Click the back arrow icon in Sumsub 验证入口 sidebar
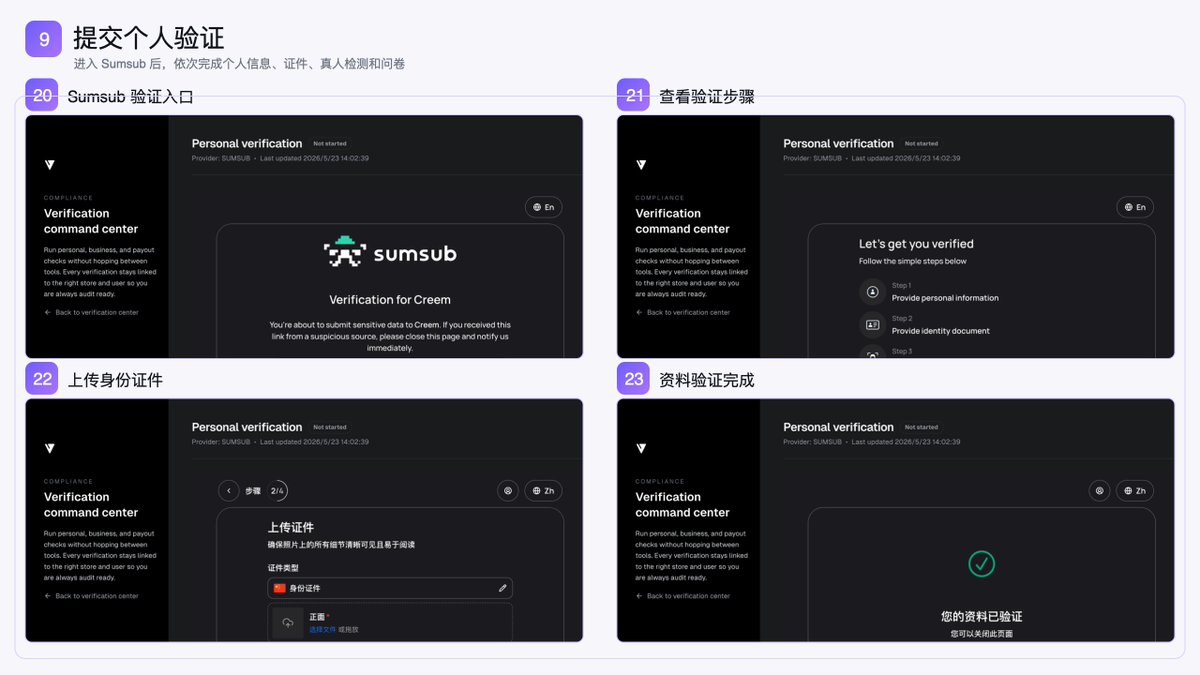The image size is (1200, 675). point(47,313)
